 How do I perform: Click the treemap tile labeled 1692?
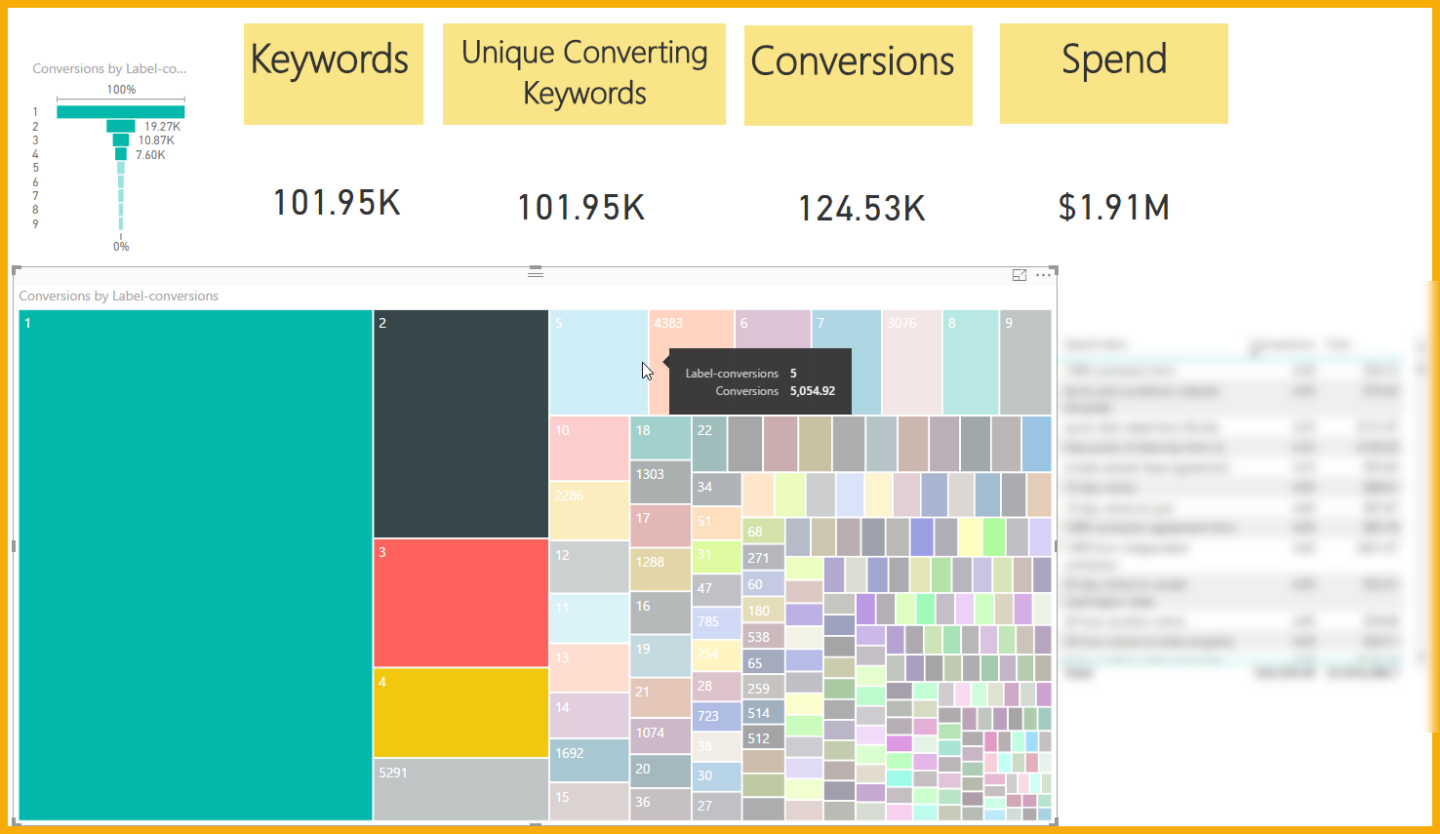pyautogui.click(x=589, y=760)
